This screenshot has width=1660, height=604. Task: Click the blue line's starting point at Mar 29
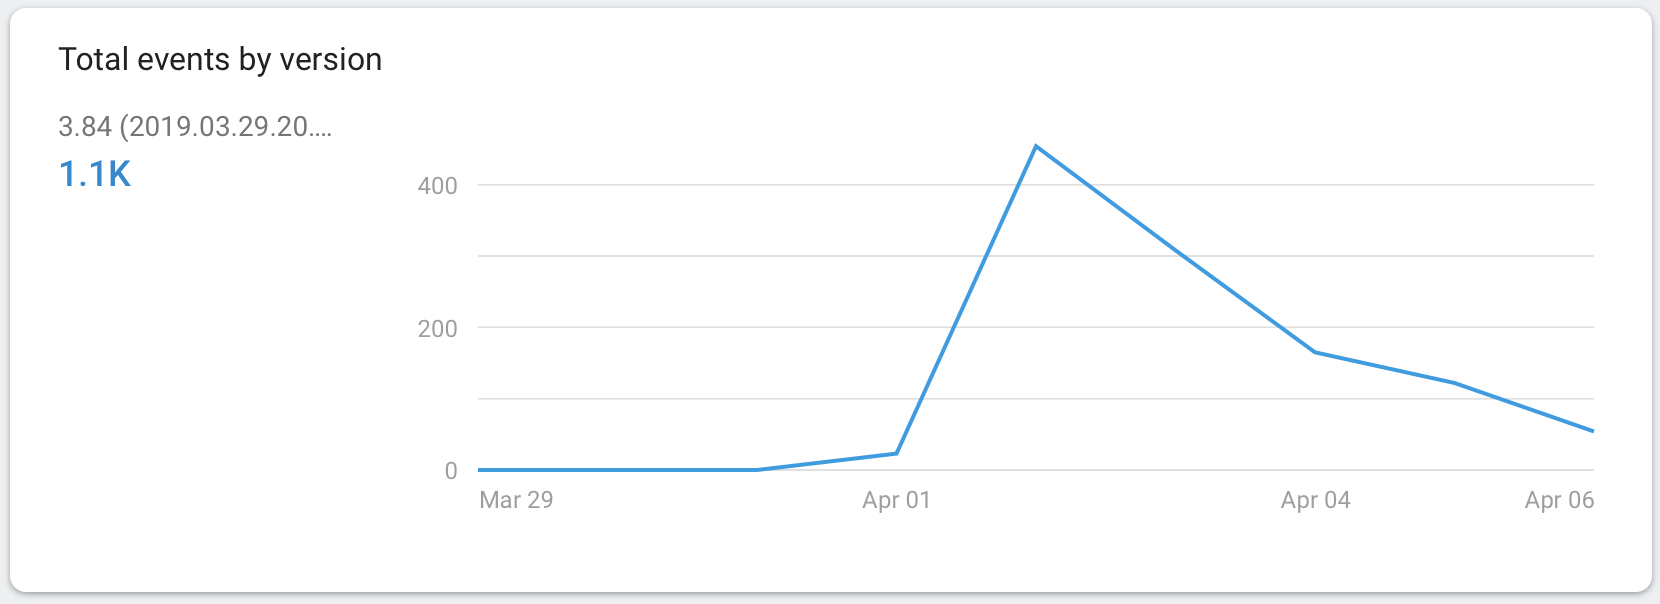pyautogui.click(x=480, y=470)
